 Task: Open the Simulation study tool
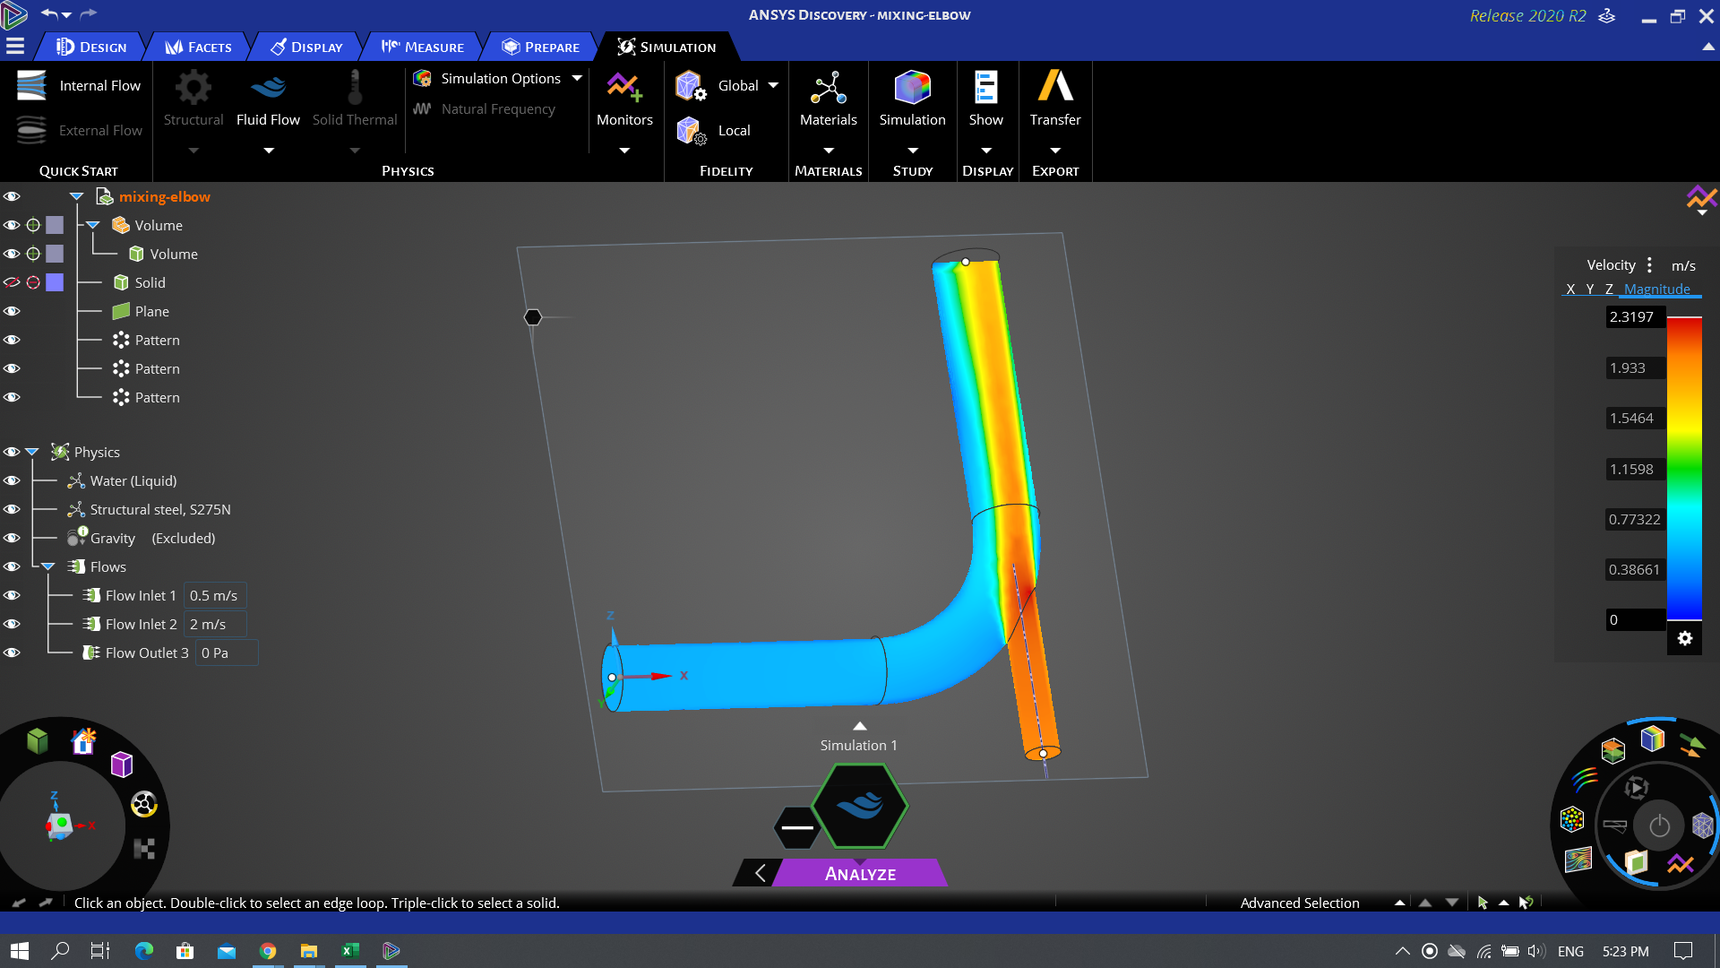[x=912, y=88]
